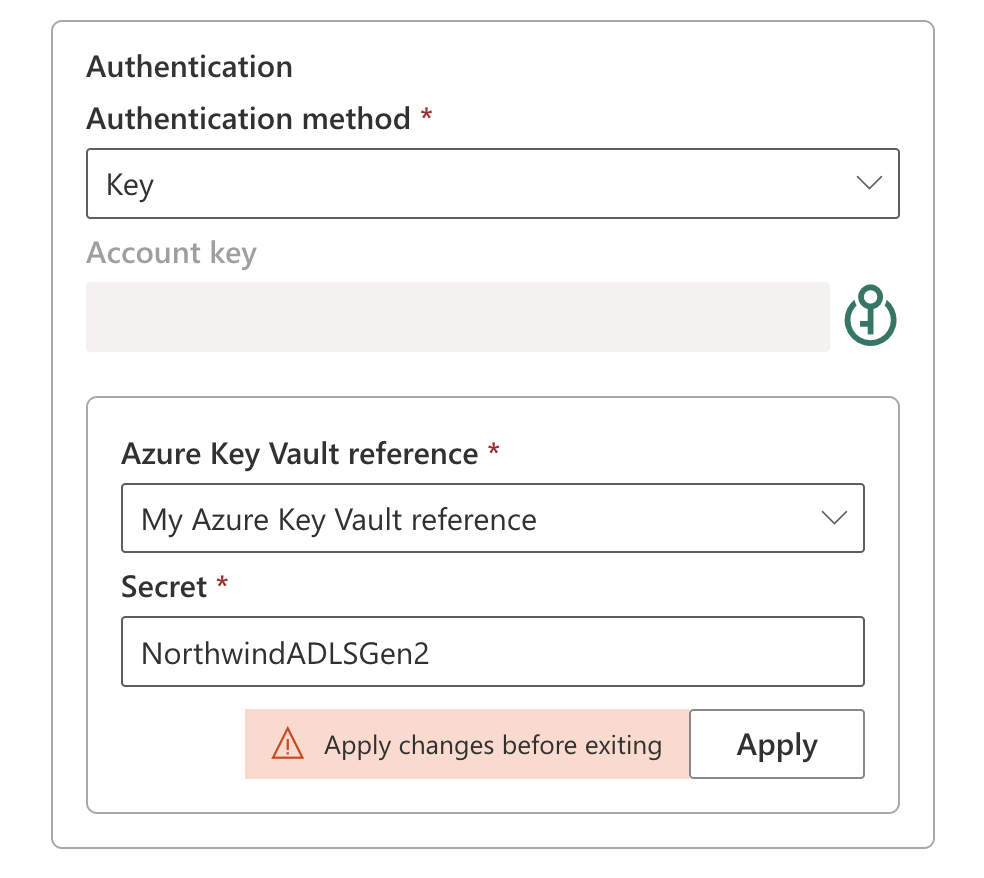The image size is (984, 878).
Task: Click the Authentication heading
Action: (x=189, y=67)
